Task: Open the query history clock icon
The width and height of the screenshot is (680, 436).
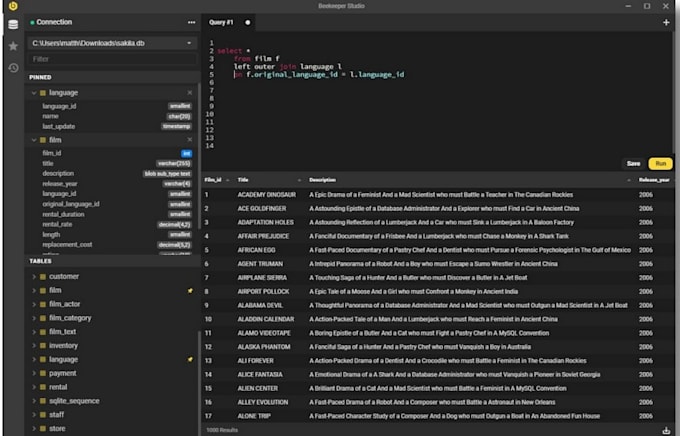Action: pos(13,68)
